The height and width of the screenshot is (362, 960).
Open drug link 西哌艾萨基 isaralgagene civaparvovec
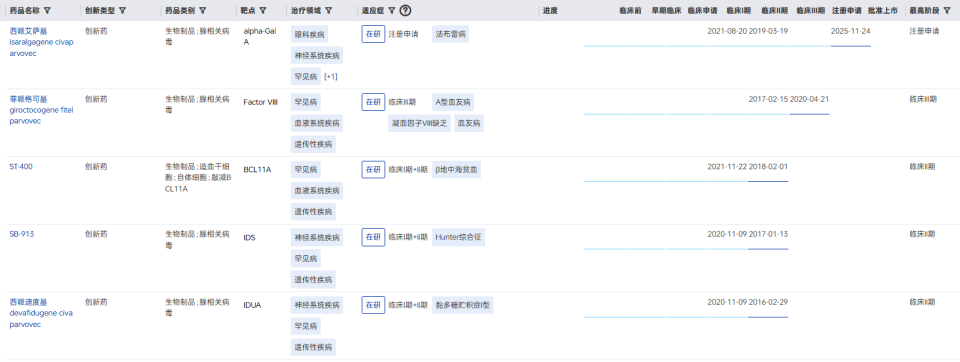point(41,42)
